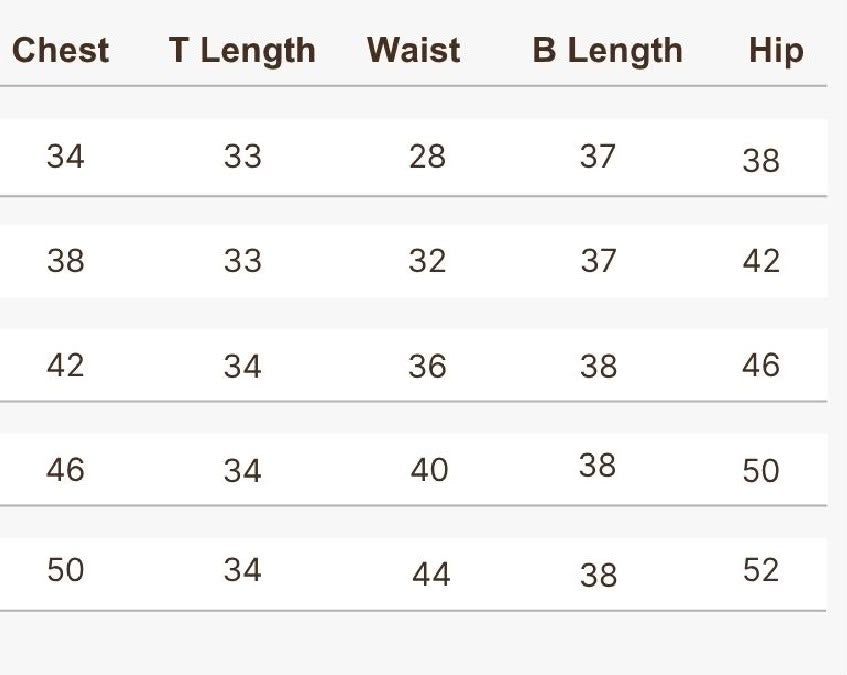The image size is (847, 675).
Task: Select chest value 42 in third row
Action: pos(65,365)
